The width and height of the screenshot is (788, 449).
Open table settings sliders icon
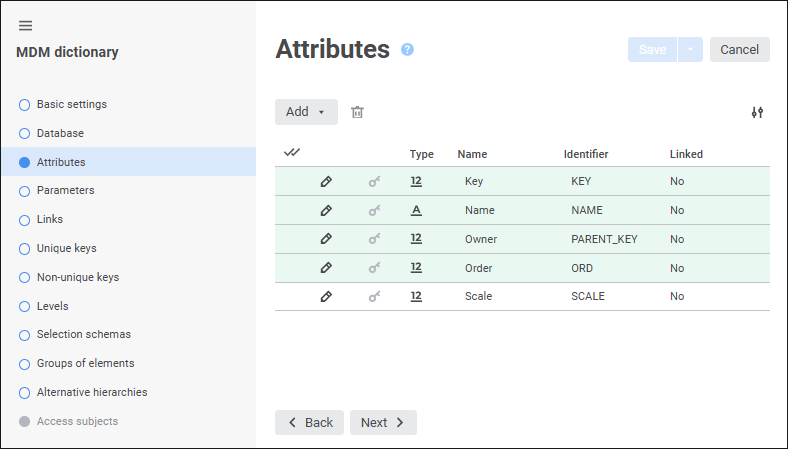(757, 112)
